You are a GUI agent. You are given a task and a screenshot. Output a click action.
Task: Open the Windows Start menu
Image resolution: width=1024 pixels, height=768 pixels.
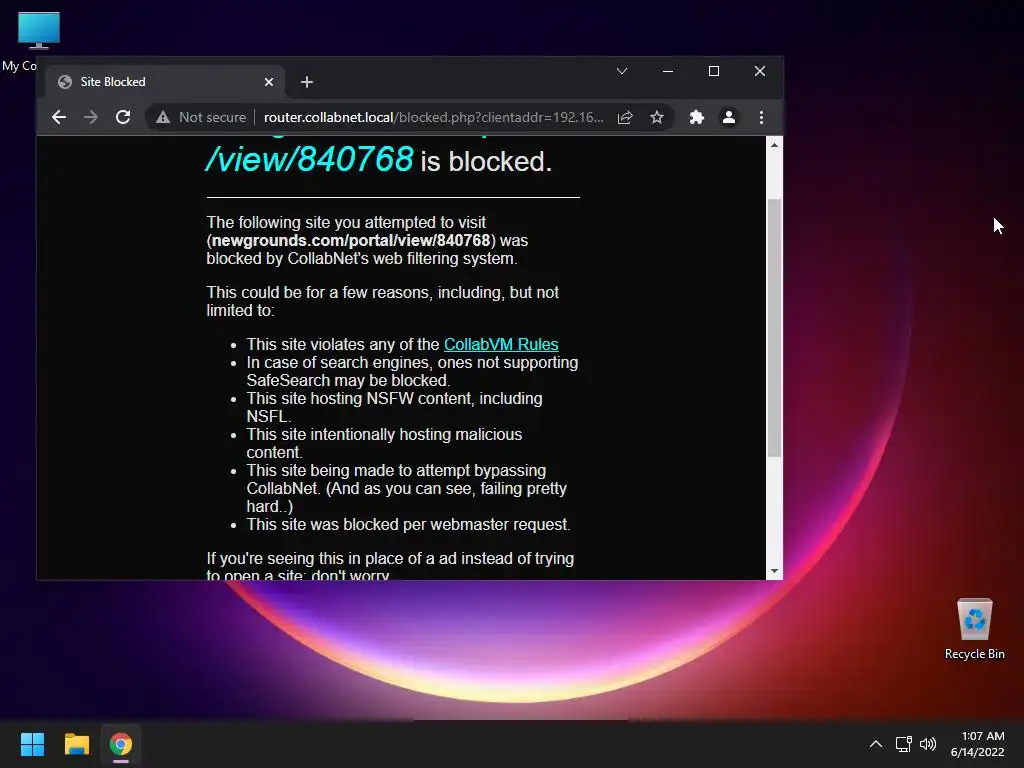click(32, 744)
